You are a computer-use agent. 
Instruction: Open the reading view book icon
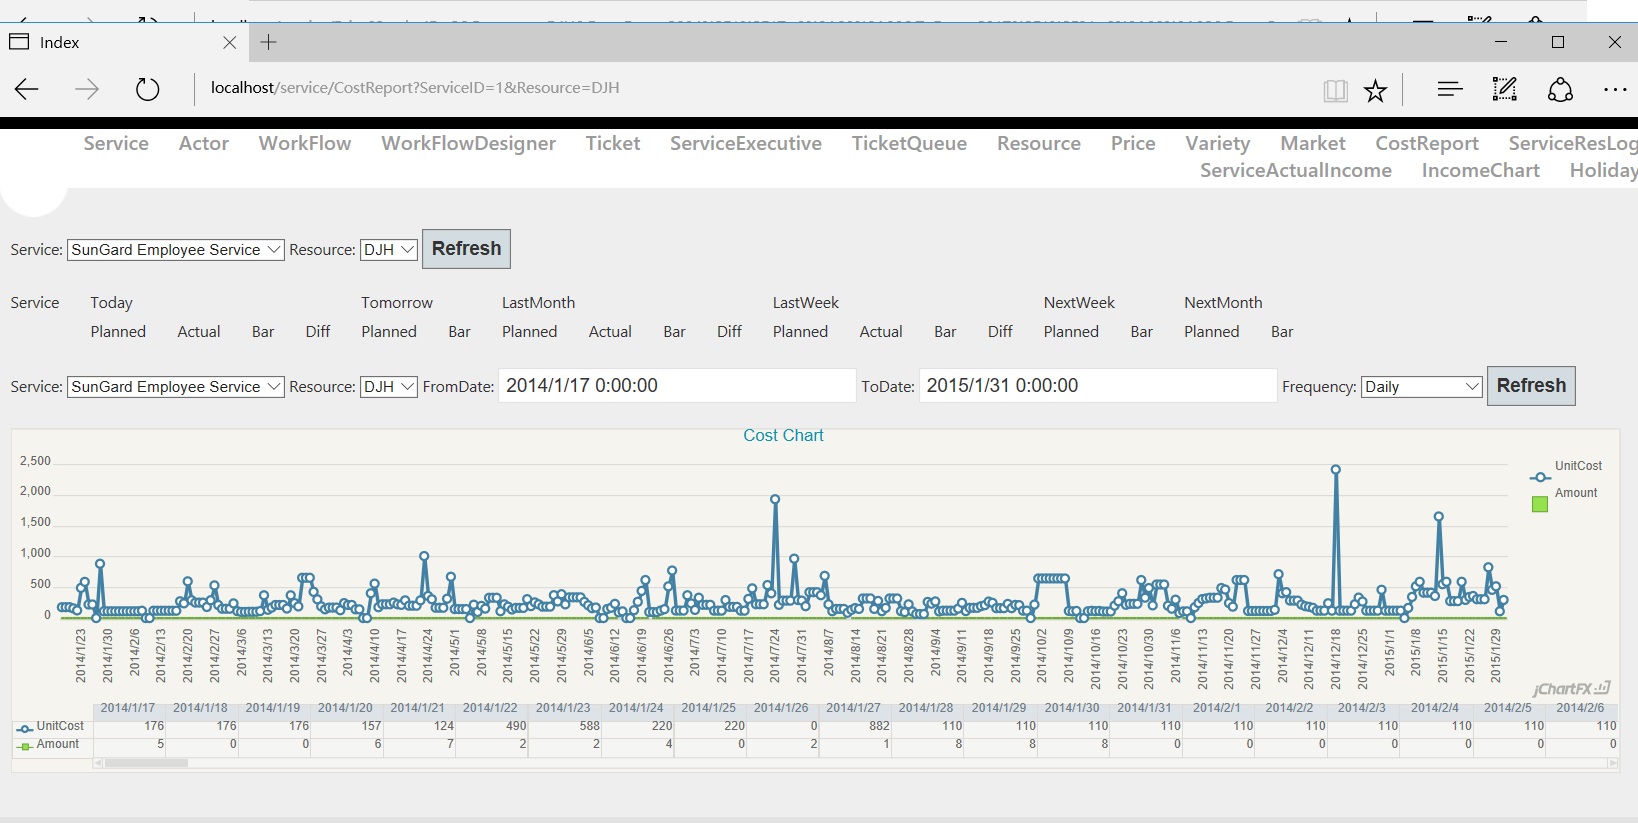[1335, 91]
